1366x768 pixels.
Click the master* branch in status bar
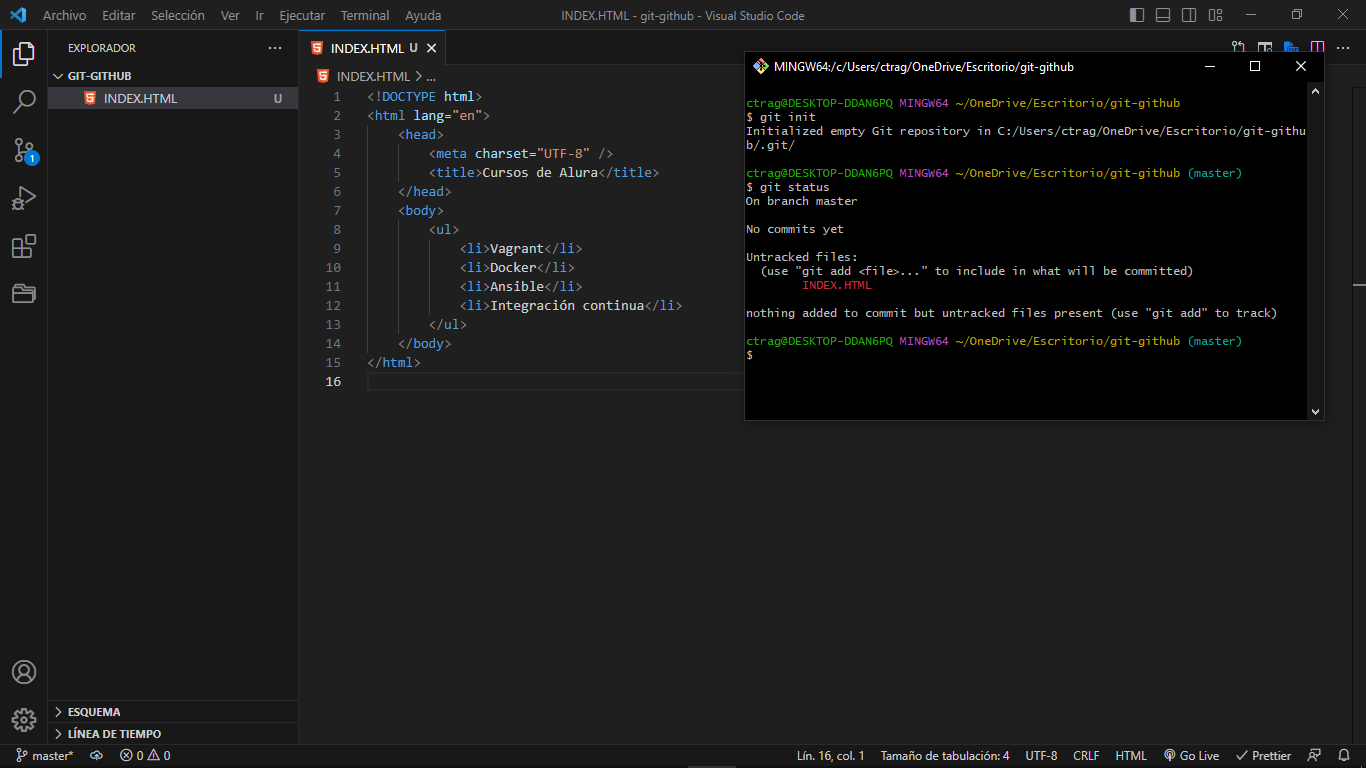tap(44, 756)
